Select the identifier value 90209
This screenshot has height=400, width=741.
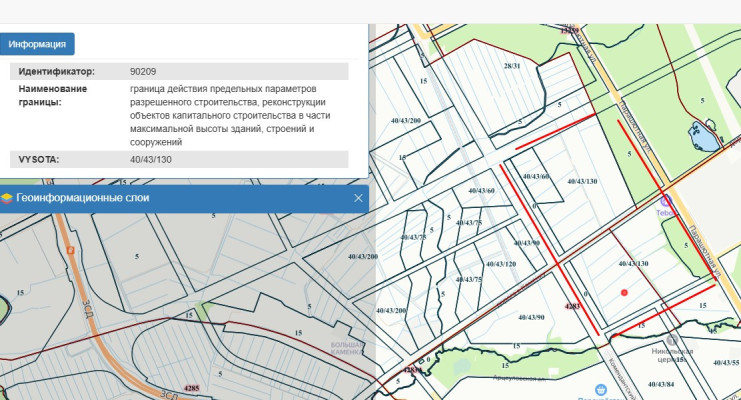143,72
